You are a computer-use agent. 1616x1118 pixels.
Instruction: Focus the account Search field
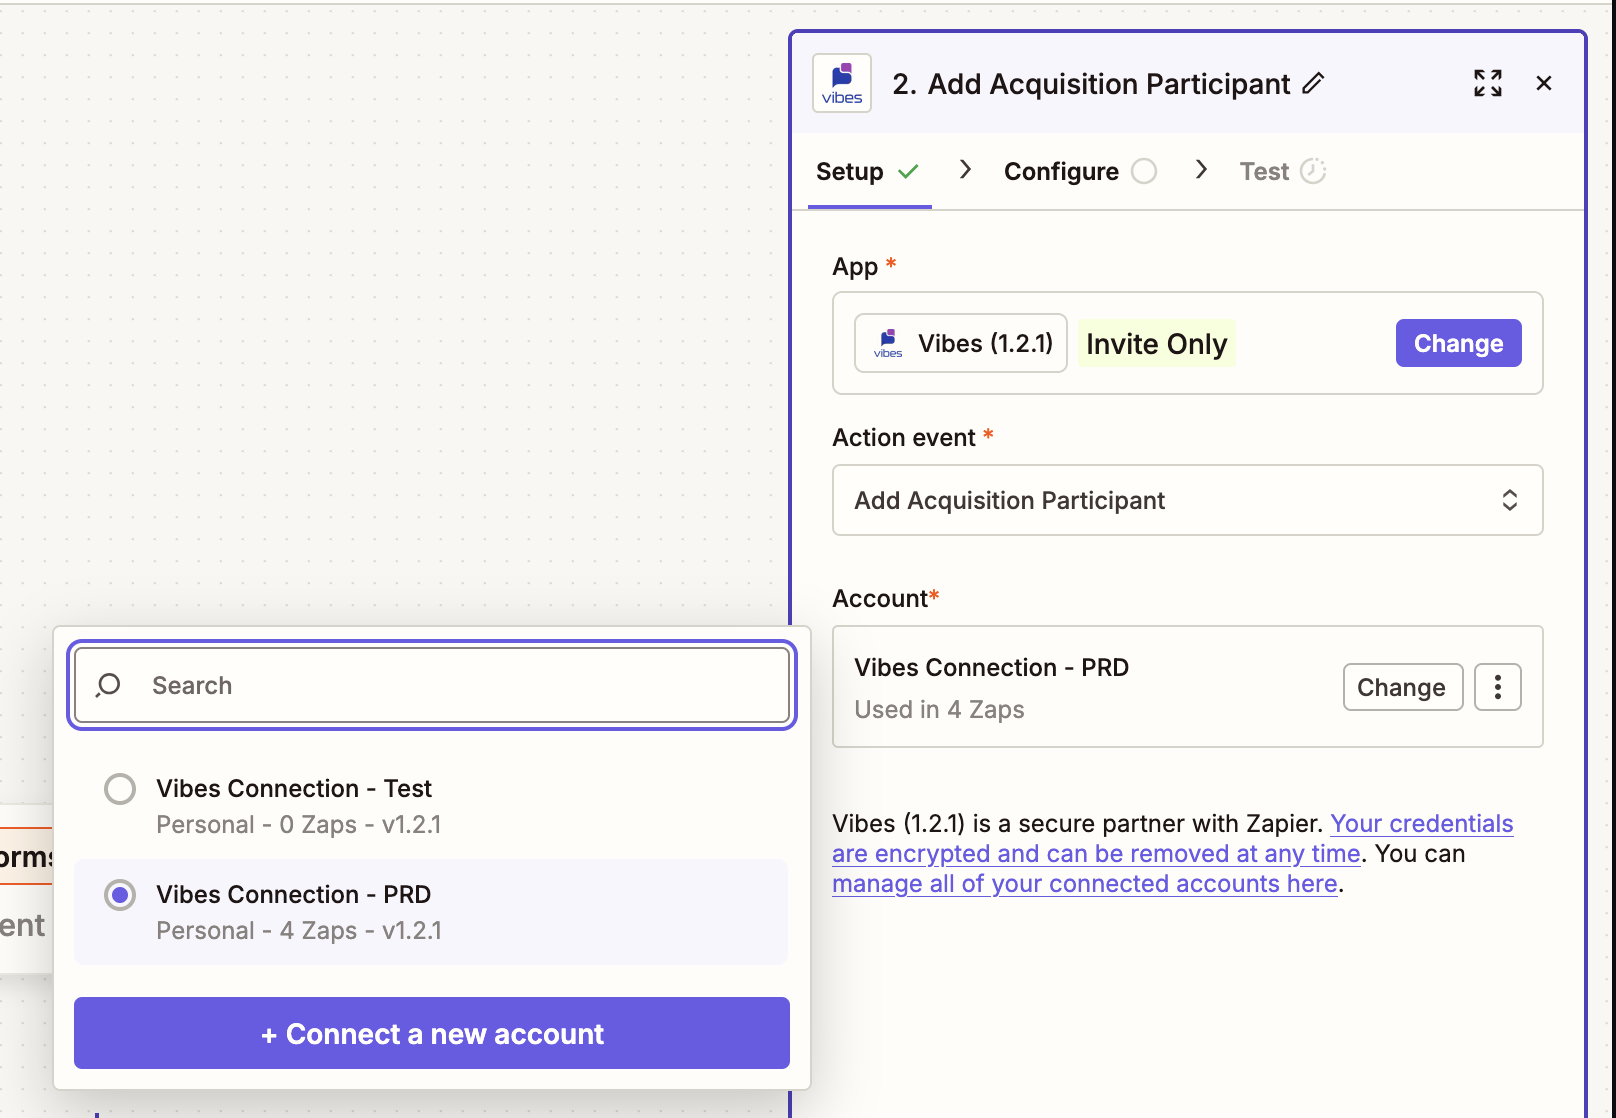pyautogui.click(x=432, y=685)
